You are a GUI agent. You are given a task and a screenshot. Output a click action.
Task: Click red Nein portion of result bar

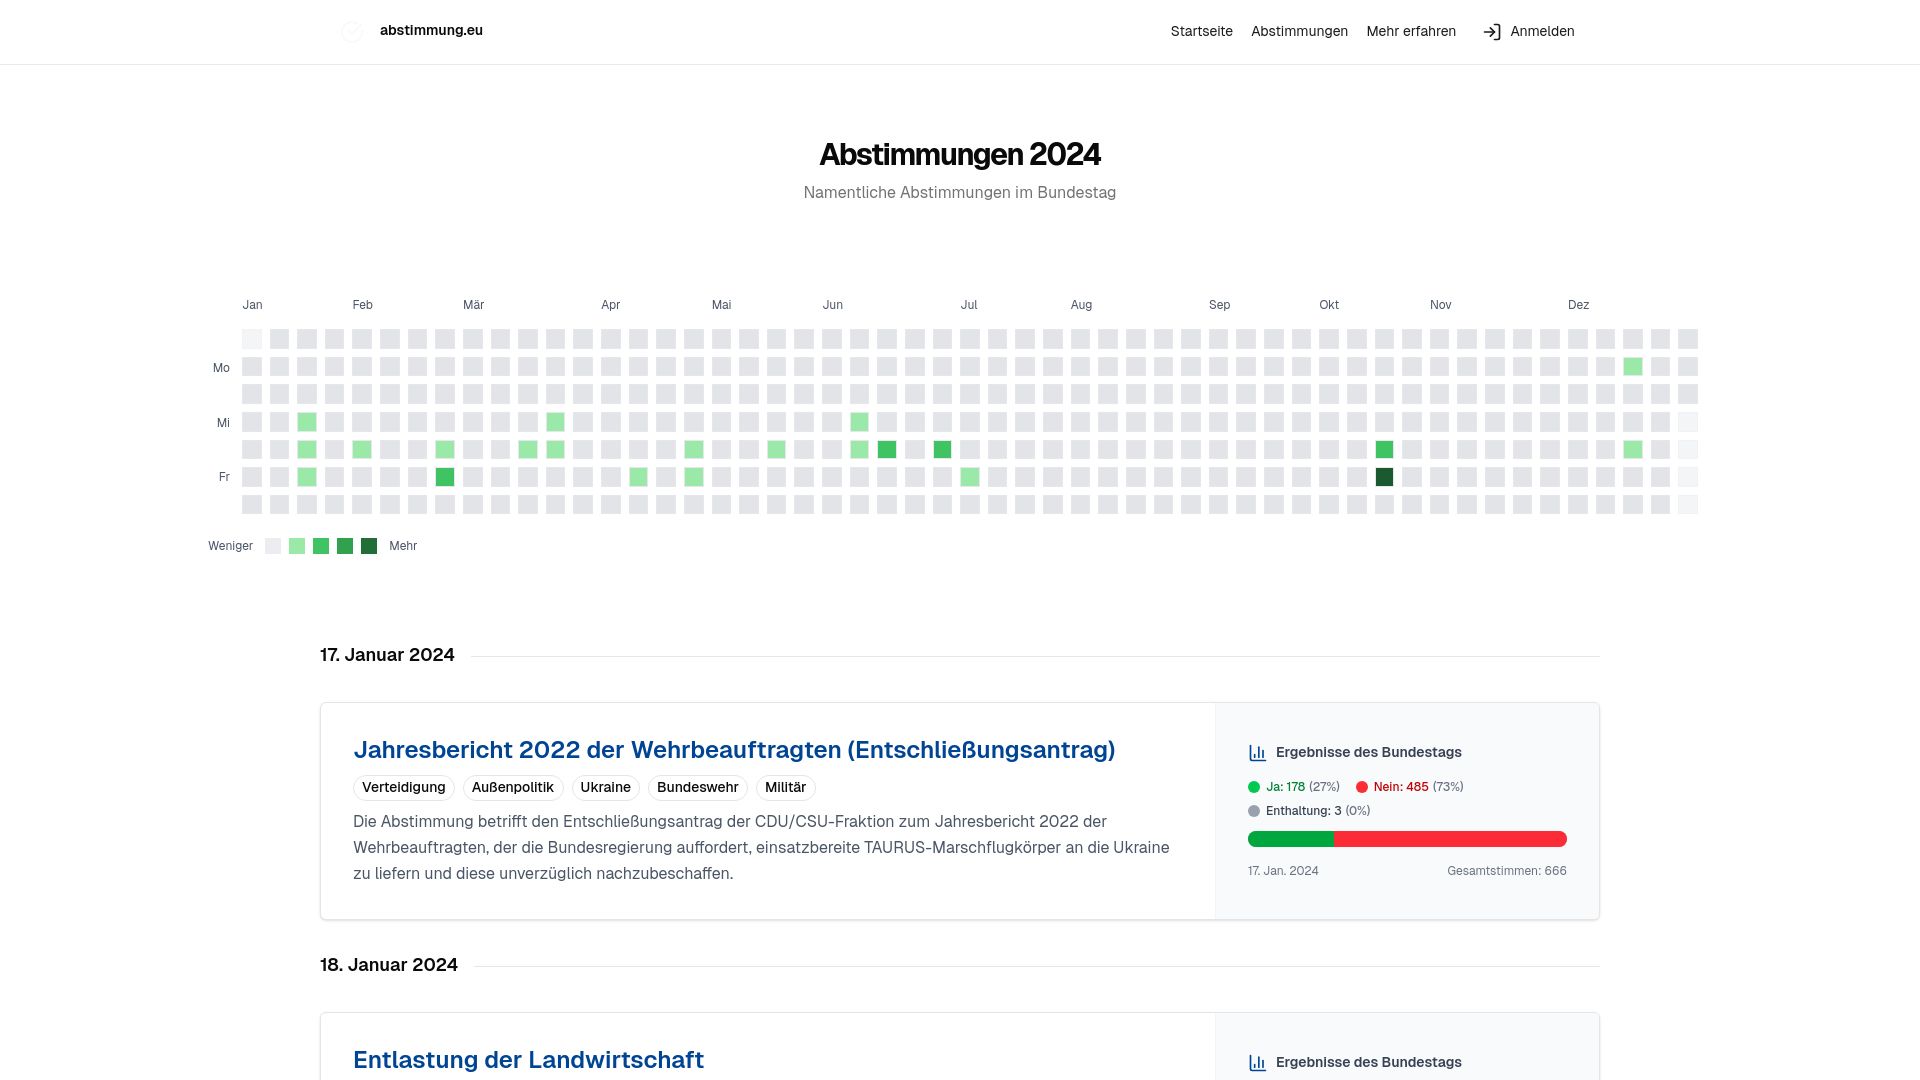(x=1450, y=839)
